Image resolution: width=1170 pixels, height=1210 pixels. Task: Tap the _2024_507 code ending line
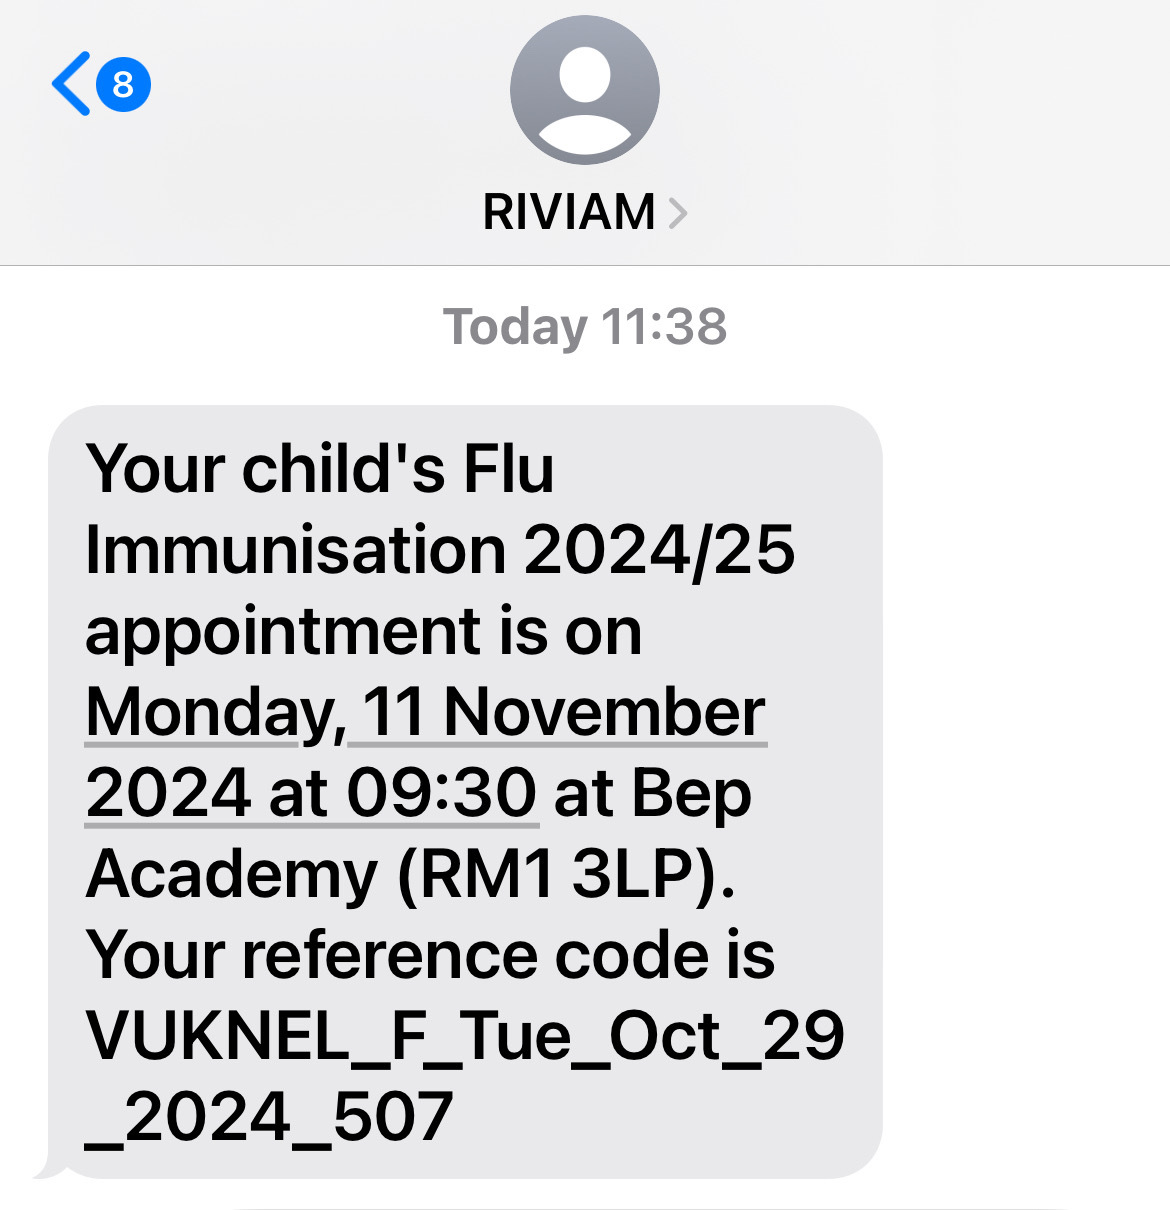[x=270, y=1118]
